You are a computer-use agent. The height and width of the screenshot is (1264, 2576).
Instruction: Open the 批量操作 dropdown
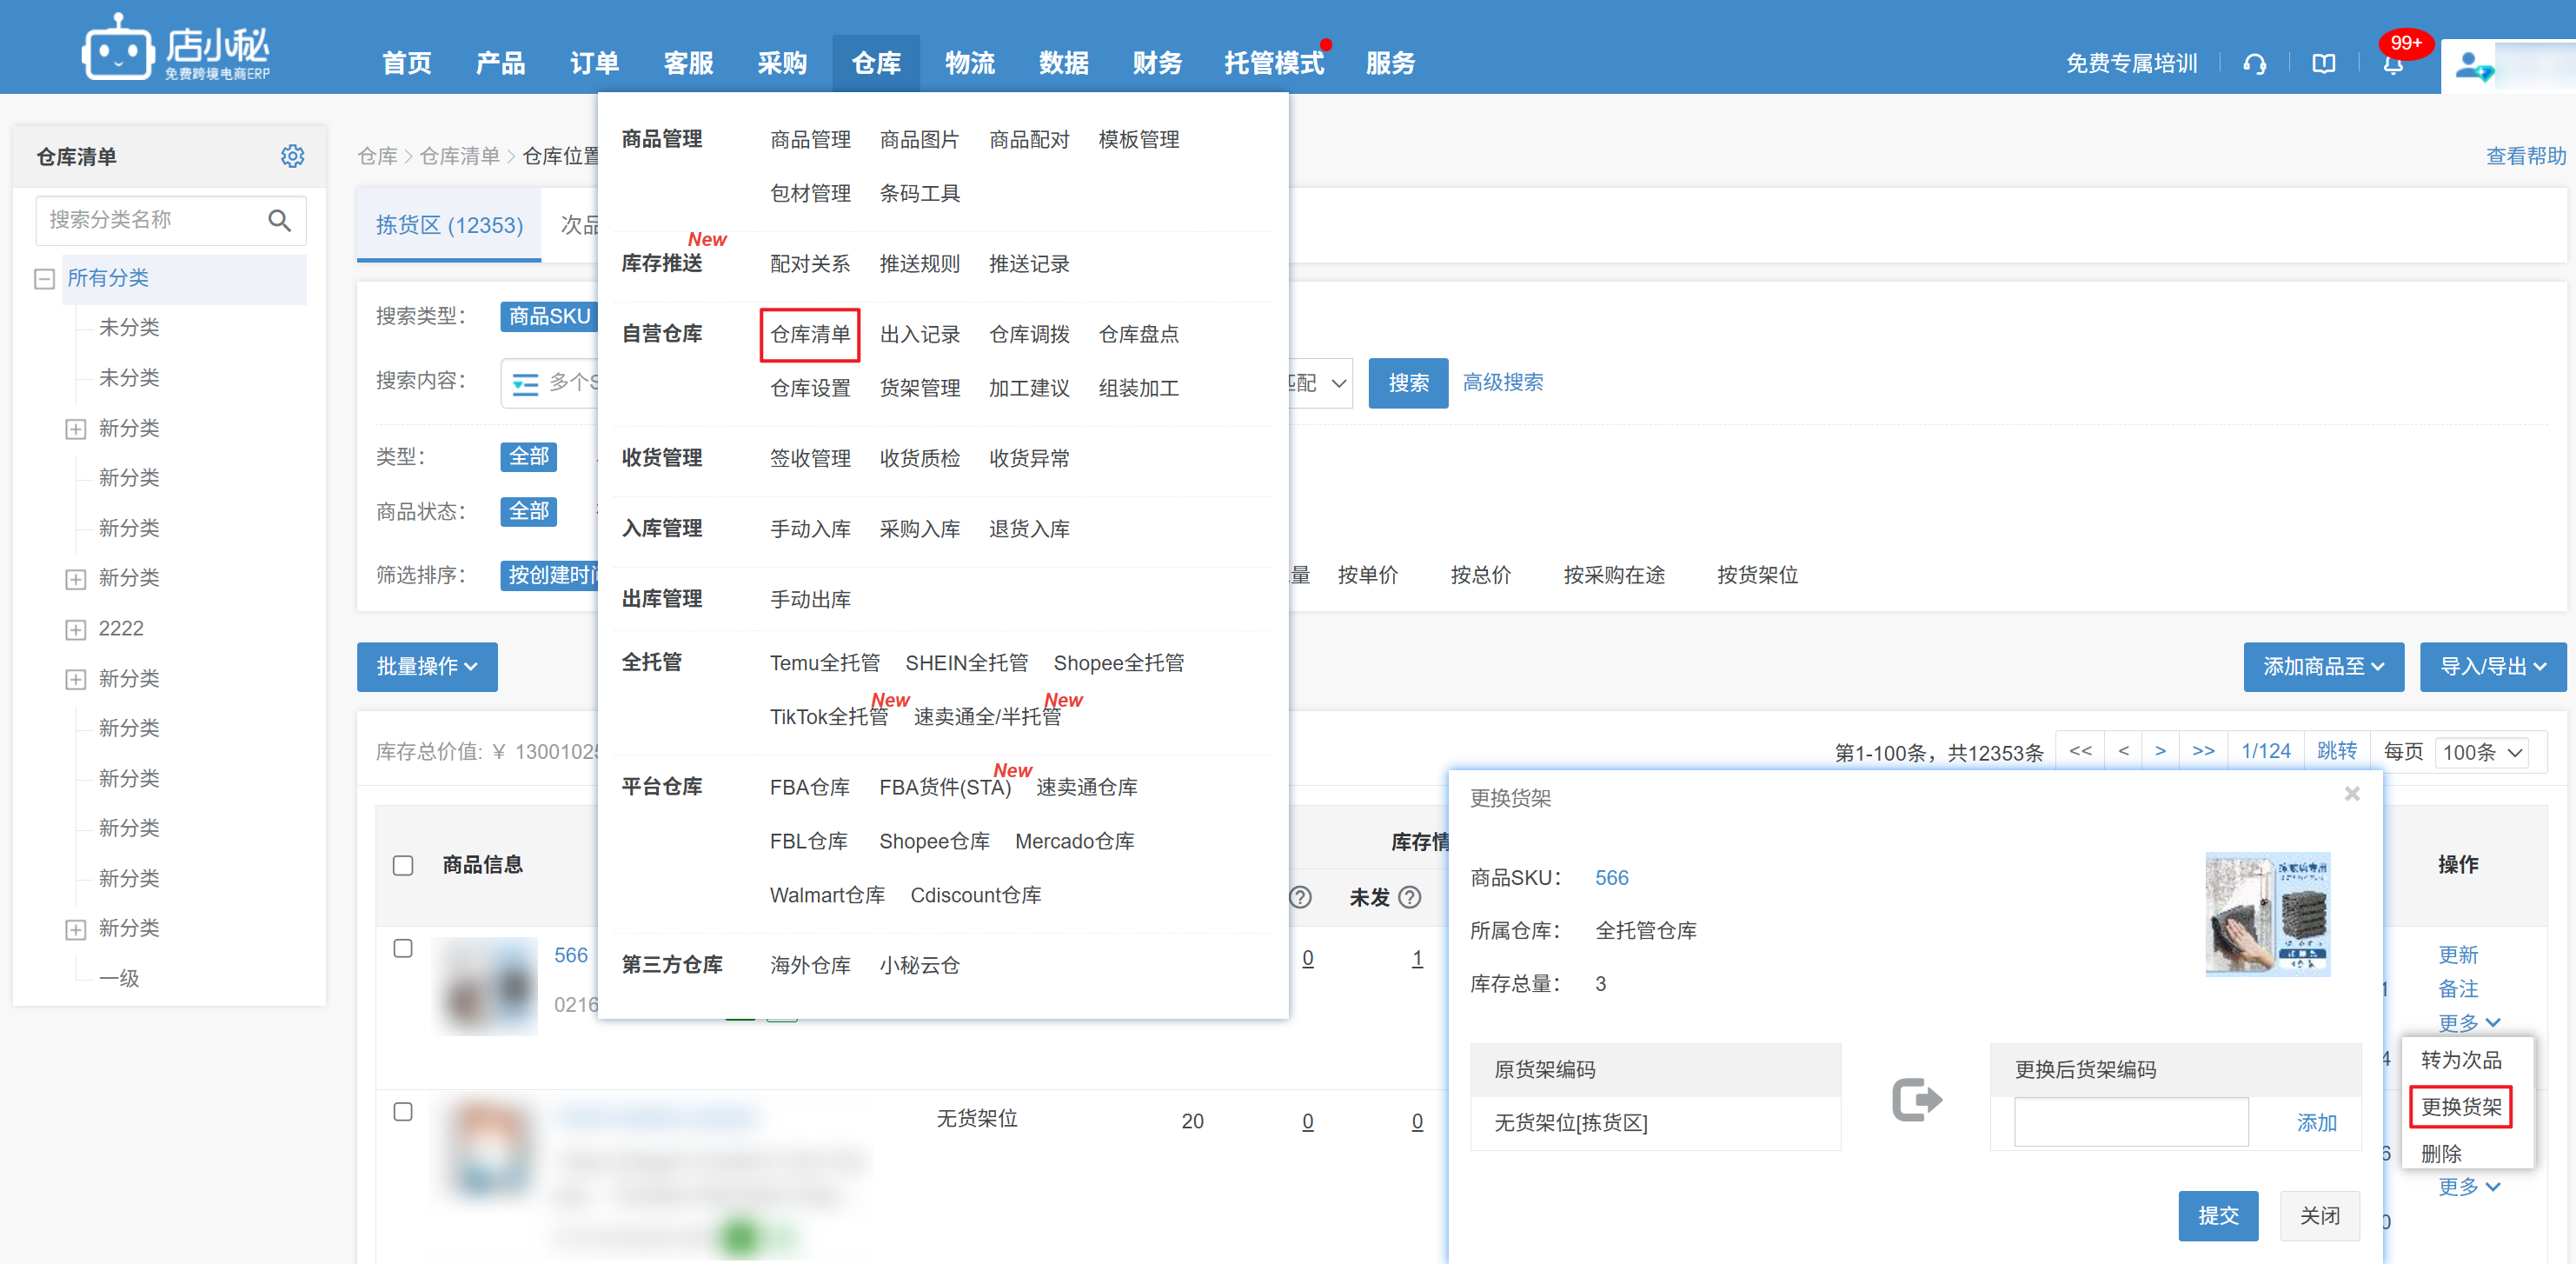pyautogui.click(x=427, y=667)
